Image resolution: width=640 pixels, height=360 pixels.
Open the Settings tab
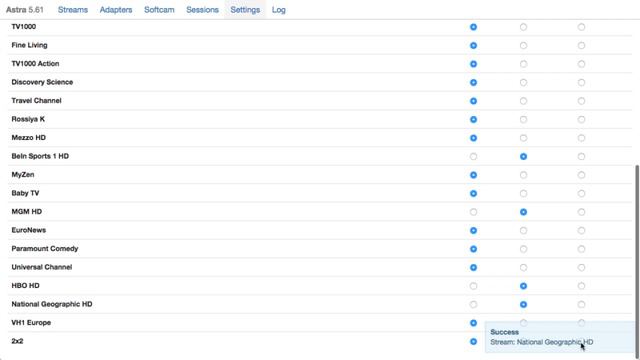click(x=245, y=10)
